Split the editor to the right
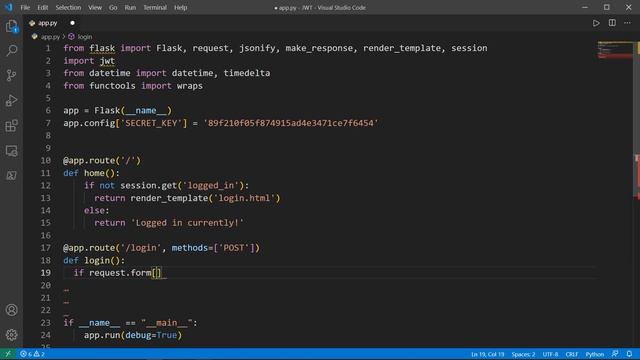This screenshot has height=360, width=640. (612, 23)
